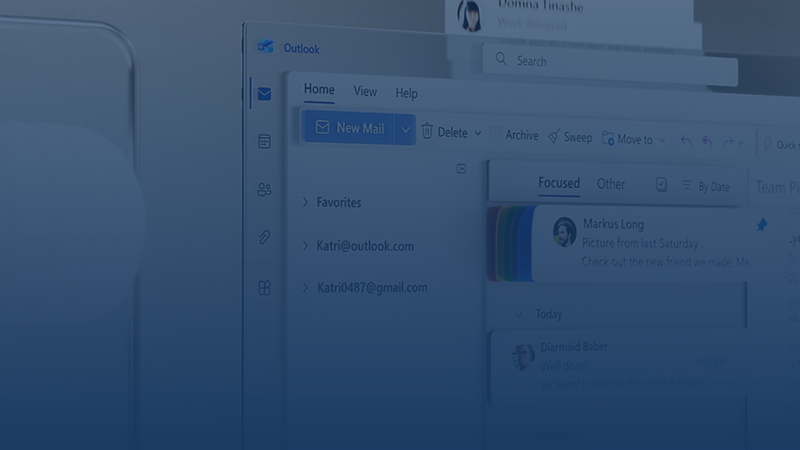Select the Focused inbox tab
The width and height of the screenshot is (800, 450).
point(559,183)
